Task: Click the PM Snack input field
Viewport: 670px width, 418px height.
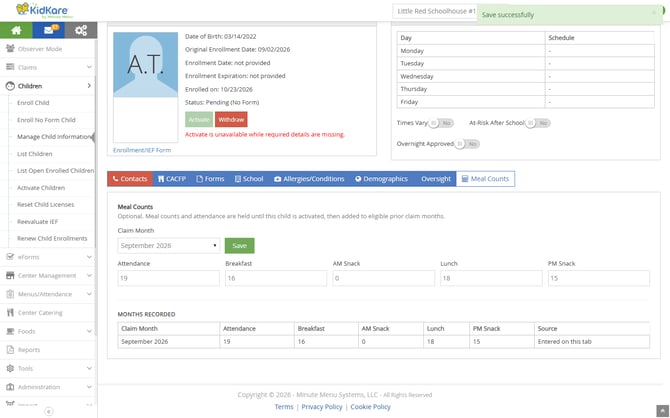Action: coord(599,278)
